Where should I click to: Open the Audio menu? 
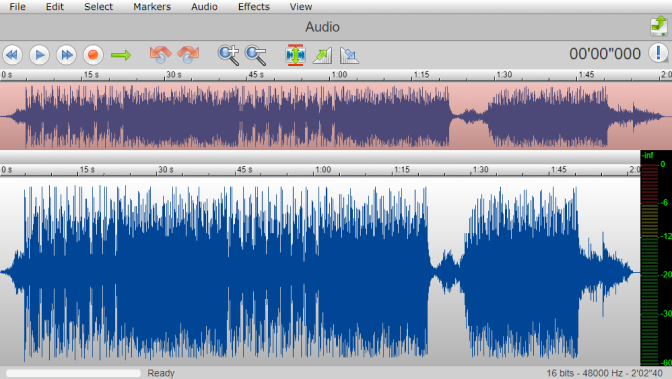[204, 6]
